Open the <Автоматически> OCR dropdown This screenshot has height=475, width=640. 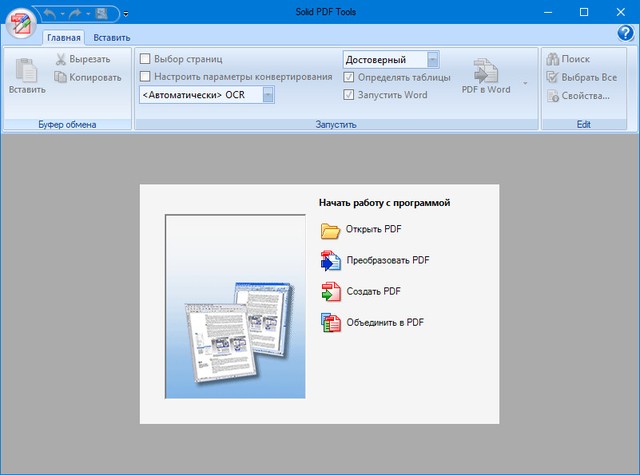click(x=268, y=95)
